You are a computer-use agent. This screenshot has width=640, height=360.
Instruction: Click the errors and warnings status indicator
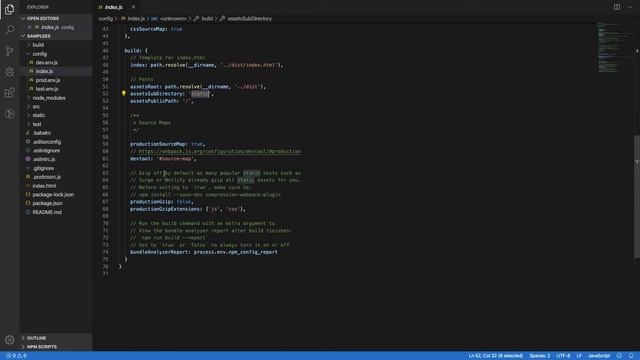point(16,356)
